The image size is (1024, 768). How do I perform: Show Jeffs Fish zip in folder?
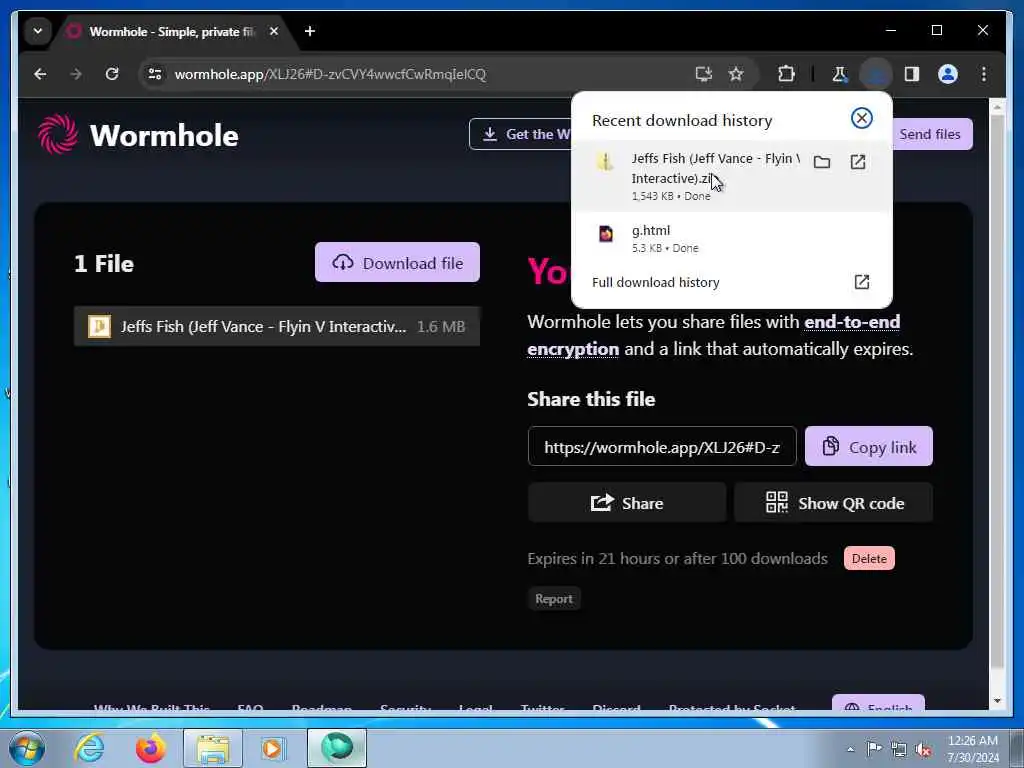click(822, 163)
